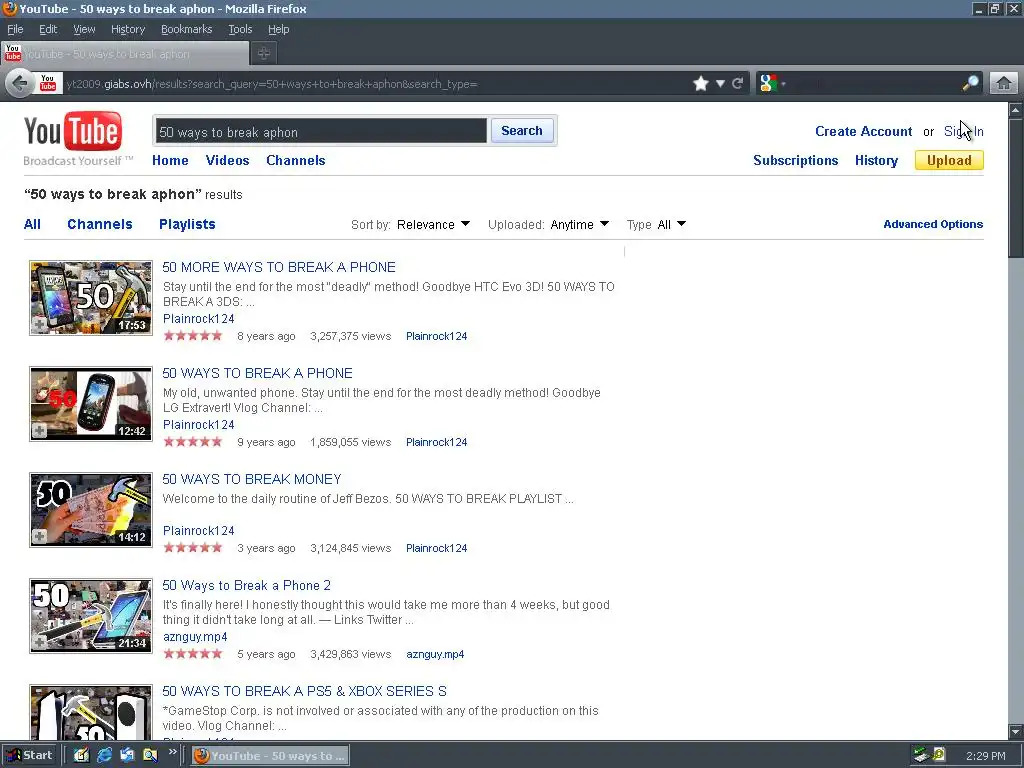
Task: Switch to the Playlists results filter
Action: [x=187, y=224]
